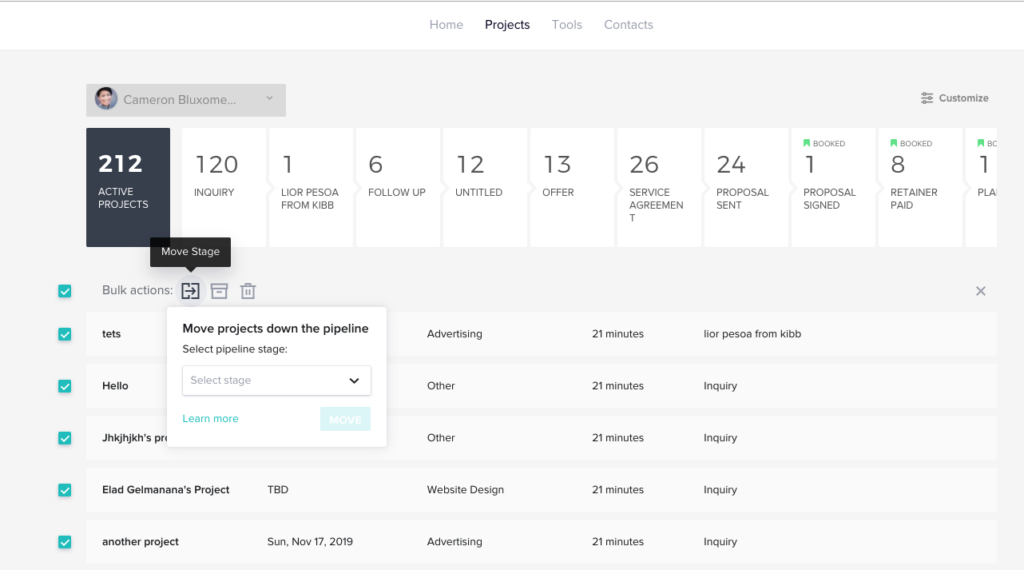
Task: Switch to the Contacts tab
Action: pyautogui.click(x=628, y=25)
